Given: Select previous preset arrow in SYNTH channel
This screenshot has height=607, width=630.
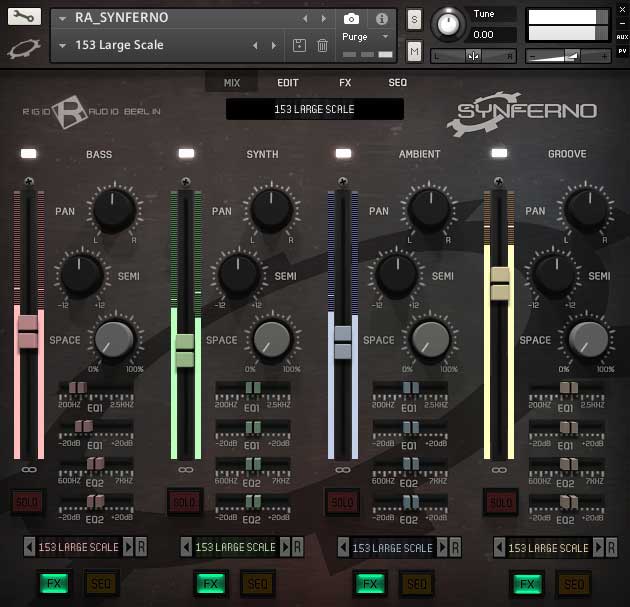Looking at the screenshot, I should coord(186,547).
